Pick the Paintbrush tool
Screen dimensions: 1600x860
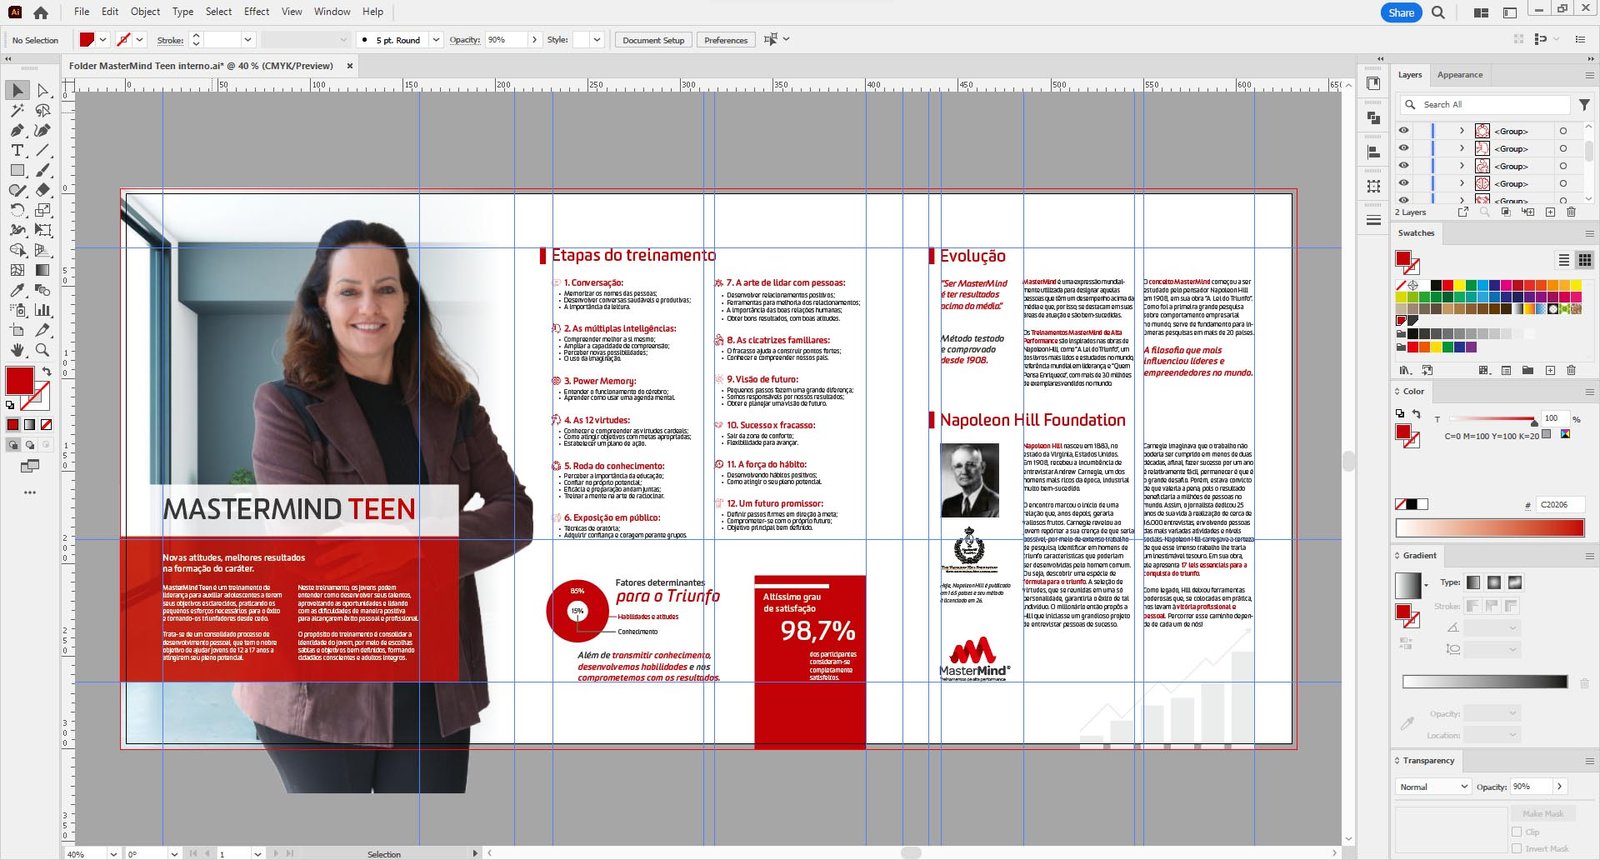[42, 170]
